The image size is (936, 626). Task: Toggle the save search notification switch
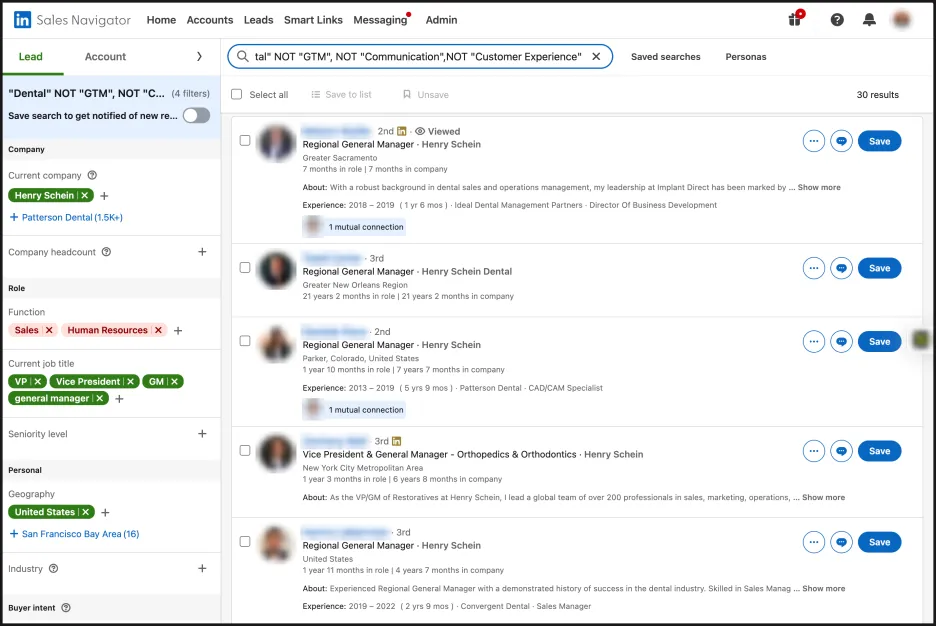tap(196, 116)
